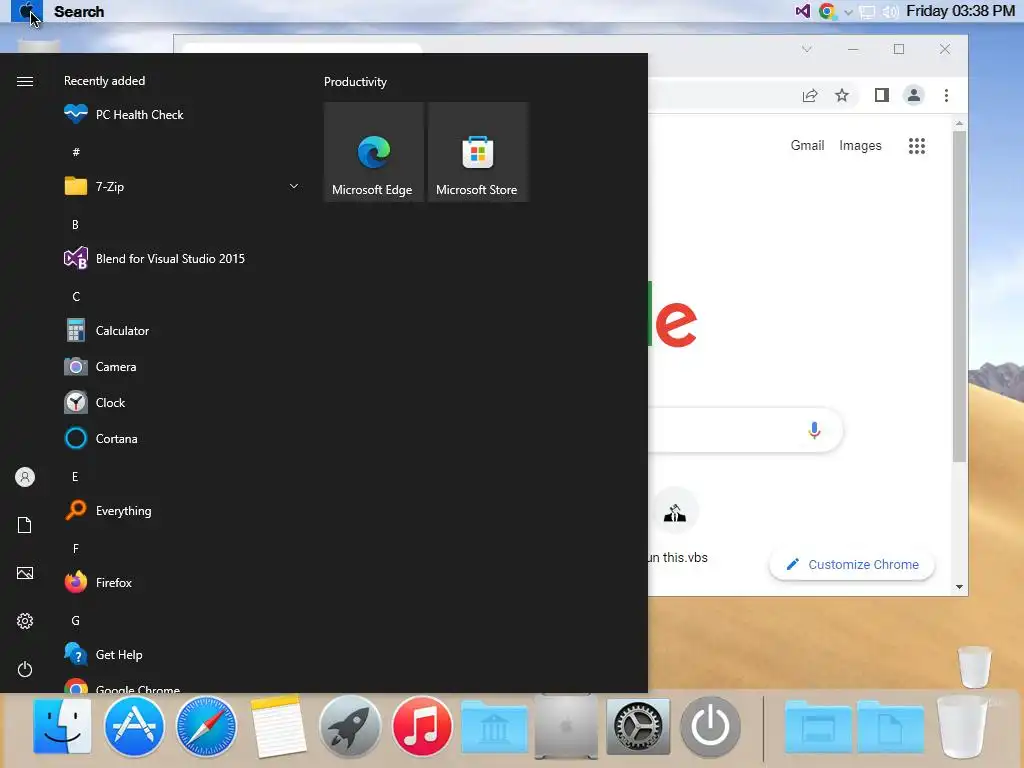Click the letter G section header
The image size is (1024, 768).
[x=76, y=620]
